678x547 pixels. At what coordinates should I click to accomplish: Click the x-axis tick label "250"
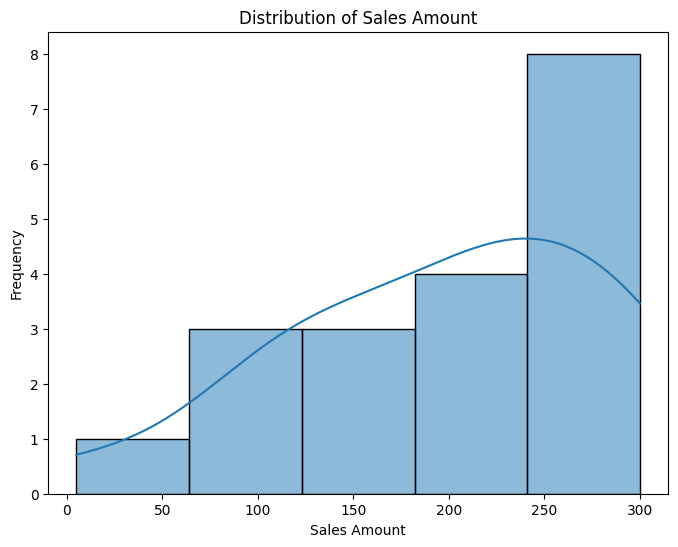pos(544,510)
